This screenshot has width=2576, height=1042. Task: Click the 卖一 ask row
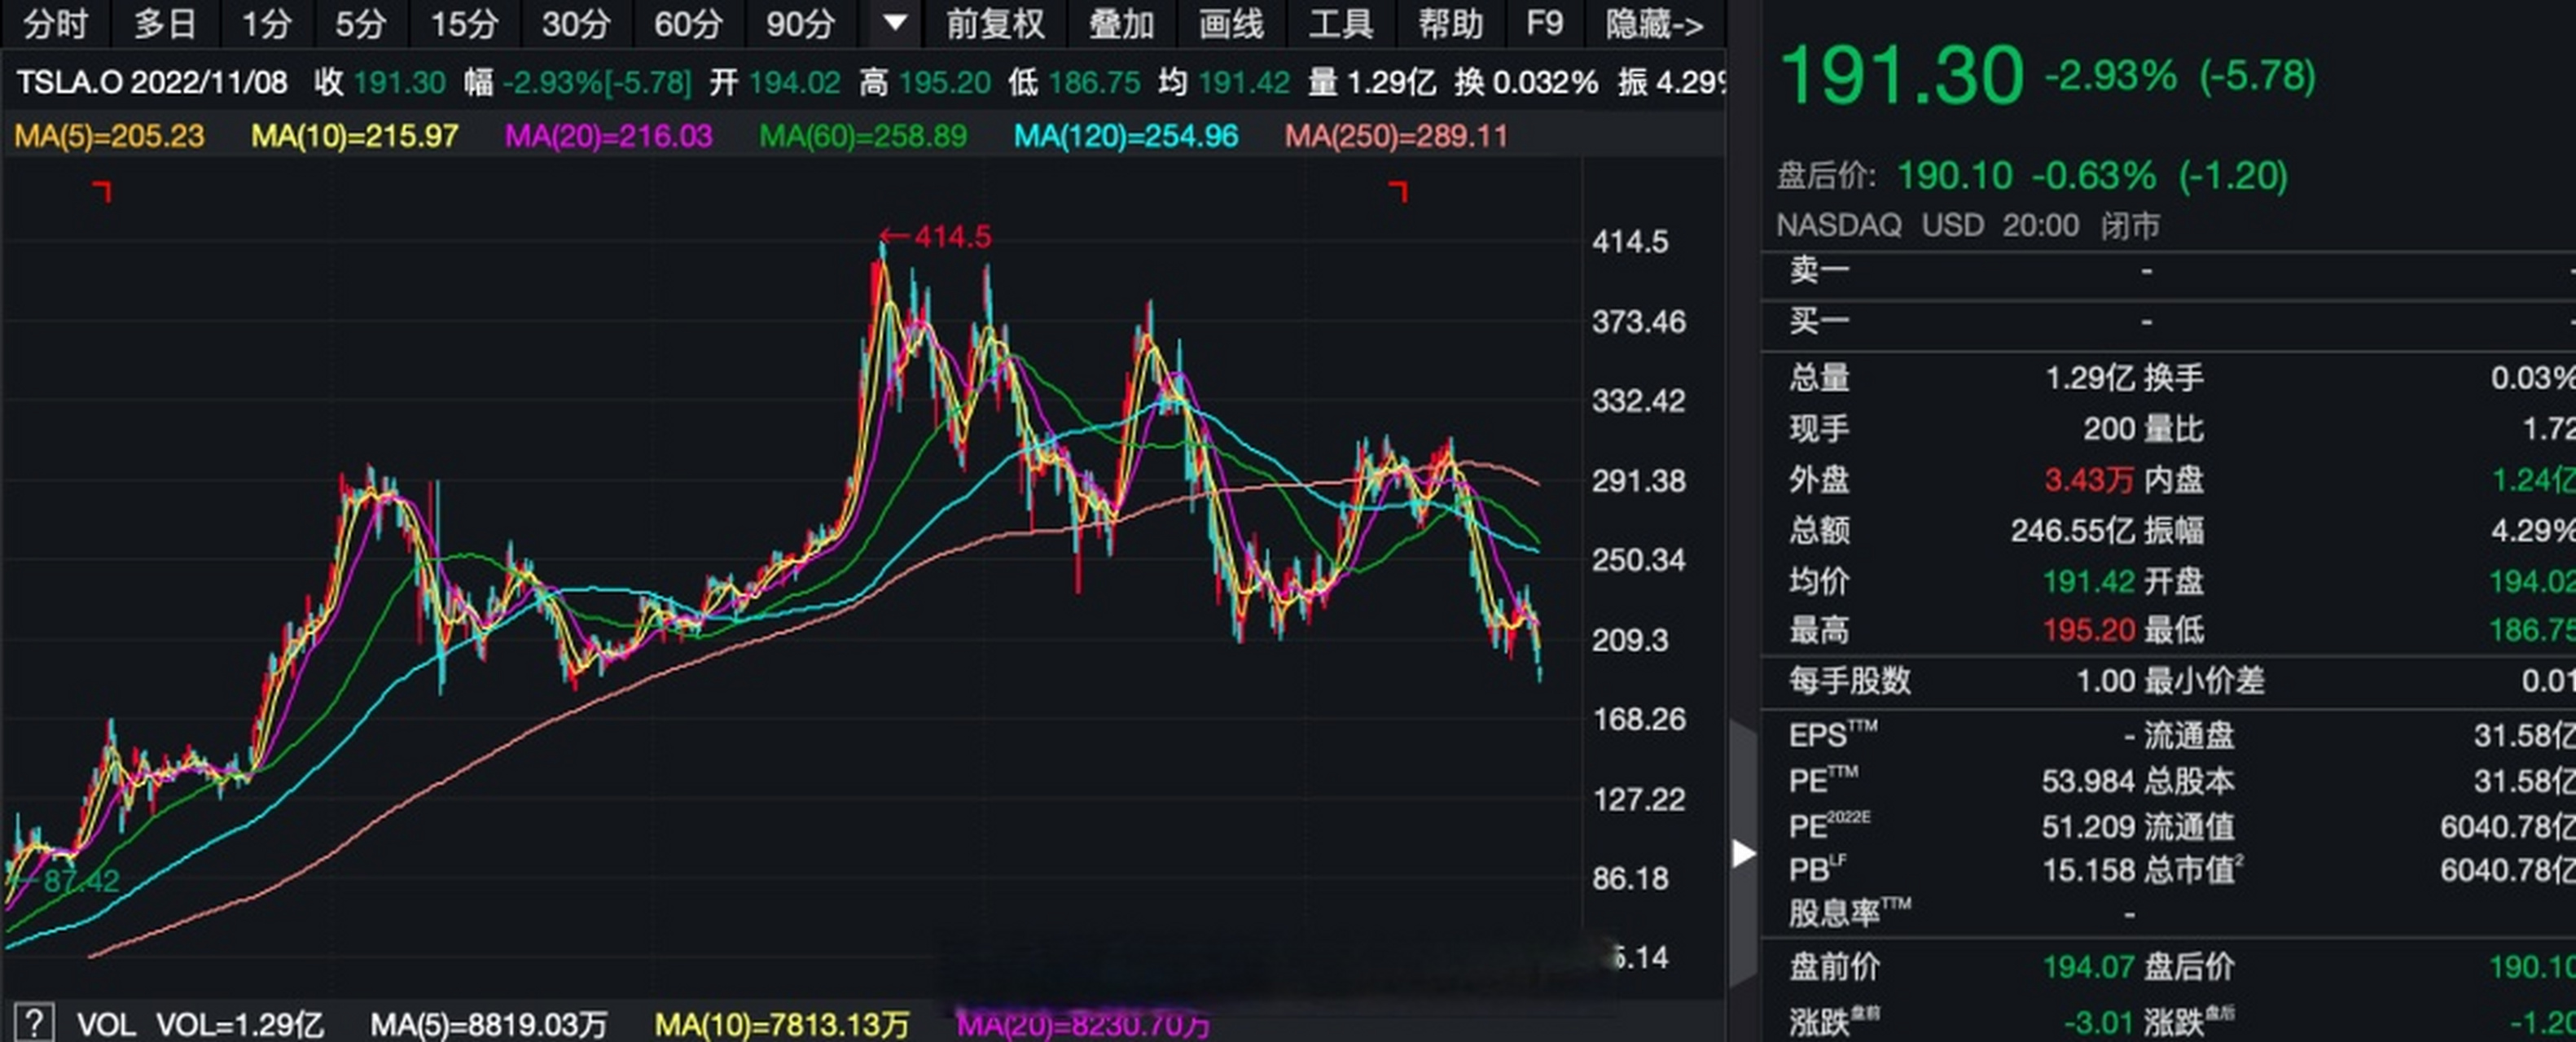pyautogui.click(x=2168, y=270)
